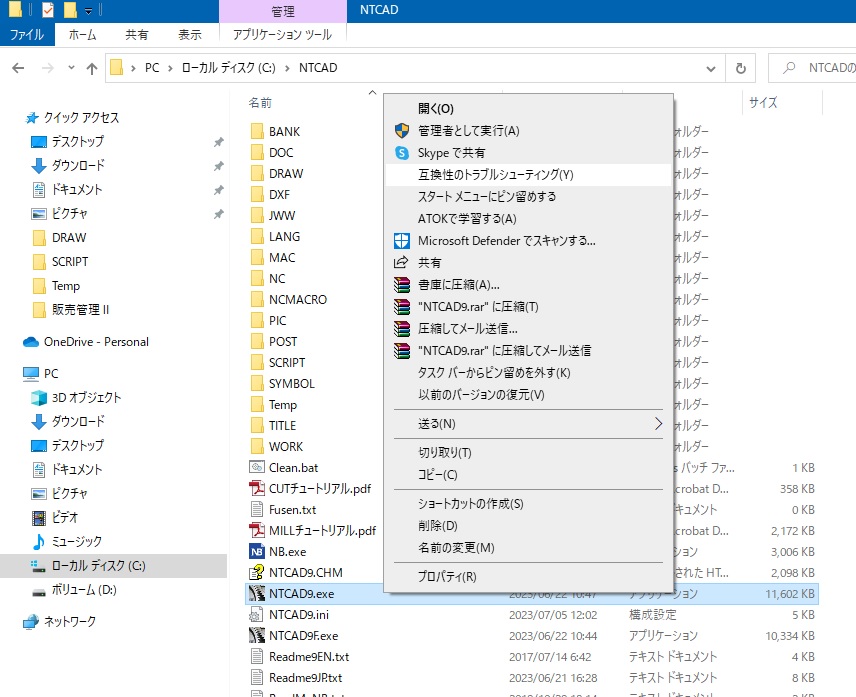Click the クイック アクセス star icon
Screen dimensions: 856x697
pos(32,118)
